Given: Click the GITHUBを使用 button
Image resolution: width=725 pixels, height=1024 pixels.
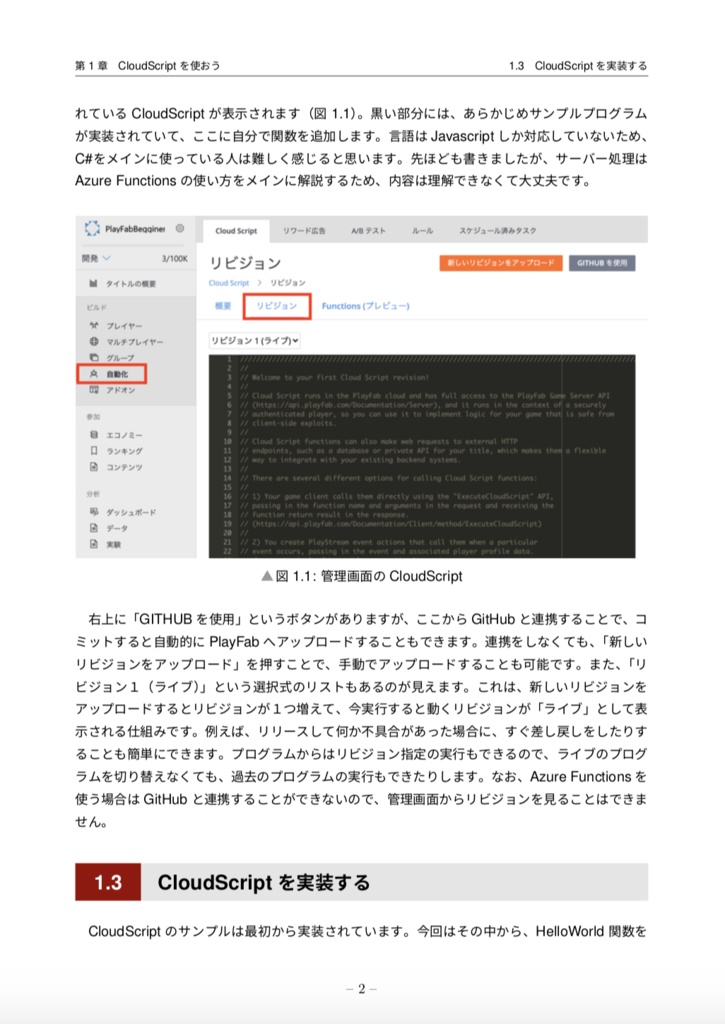Looking at the screenshot, I should click(602, 263).
